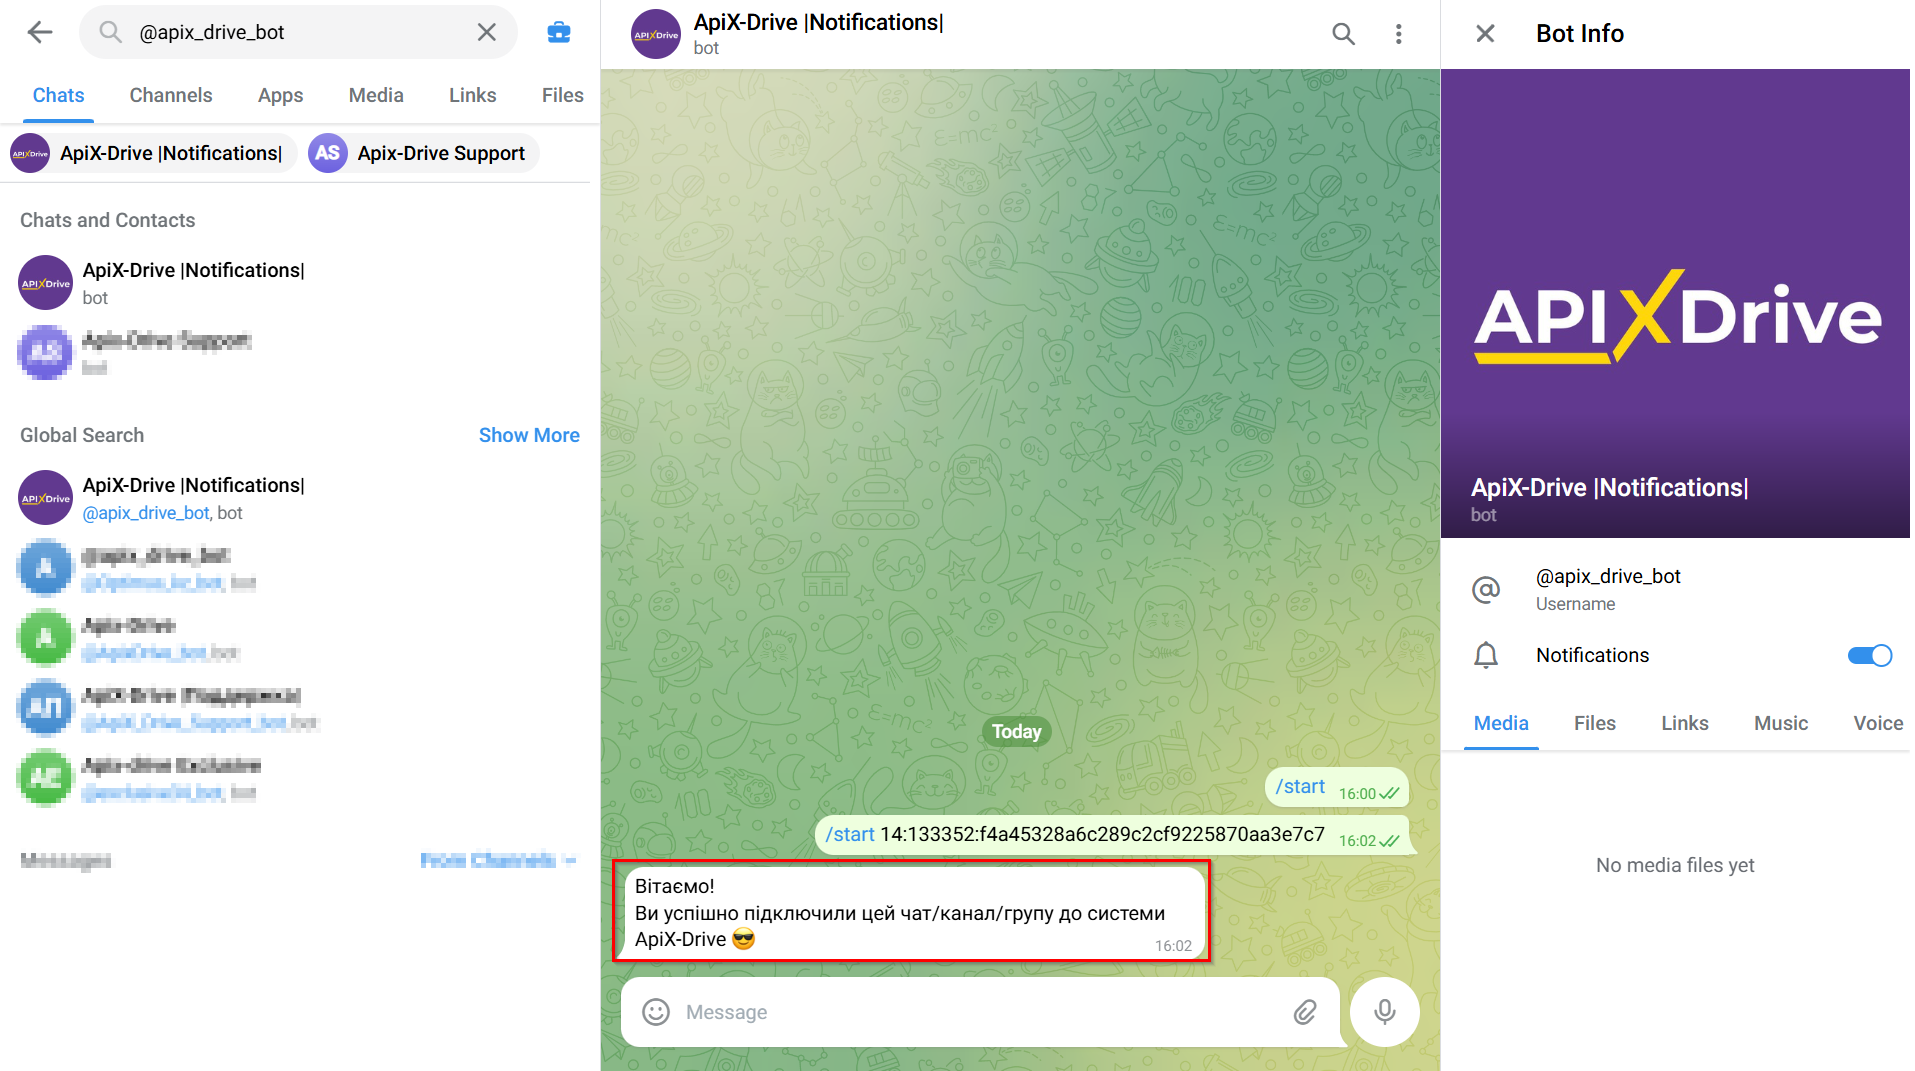Screen dimensions: 1915x1071
Task: Click the Message input field
Action: [x=980, y=1012]
